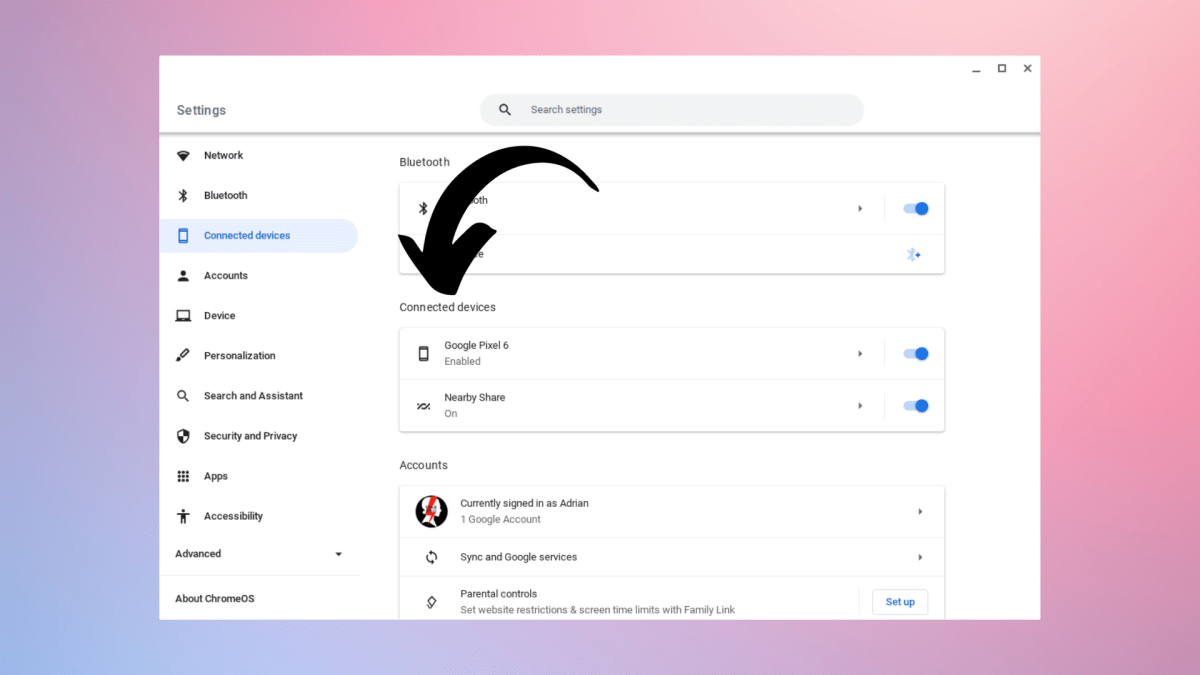This screenshot has width=1200, height=675.
Task: Click the 'Sync and Google services' text
Action: [x=518, y=557]
